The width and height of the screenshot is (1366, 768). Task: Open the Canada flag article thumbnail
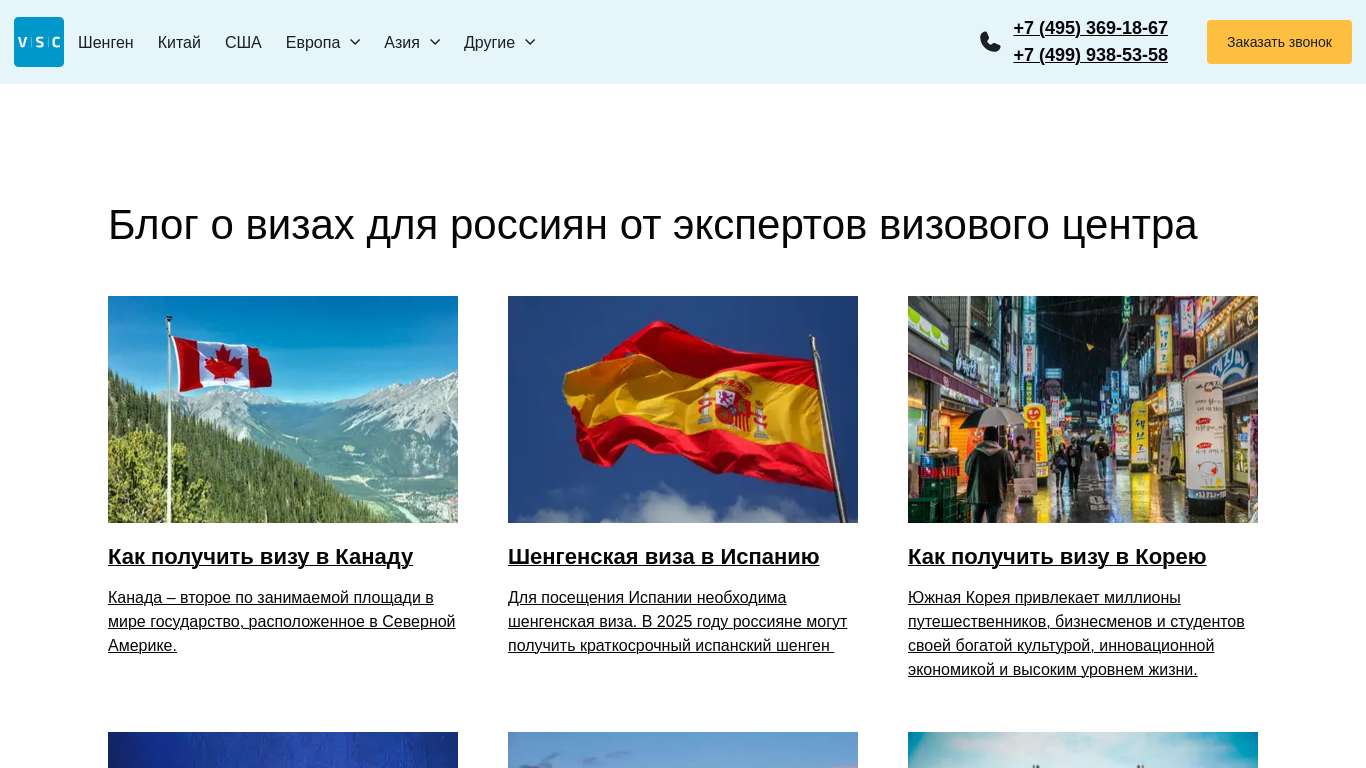click(283, 409)
